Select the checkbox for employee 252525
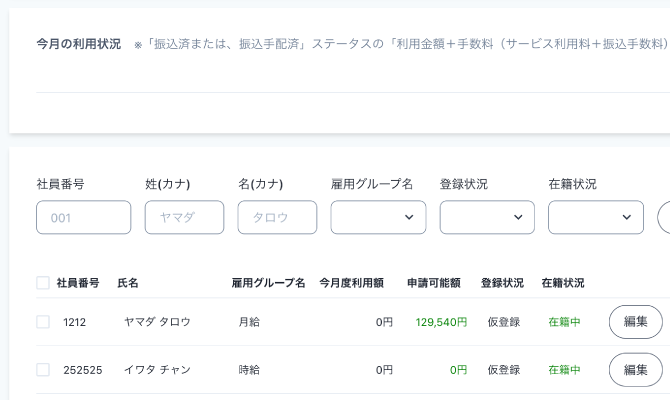This screenshot has height=400, width=670. (43, 370)
